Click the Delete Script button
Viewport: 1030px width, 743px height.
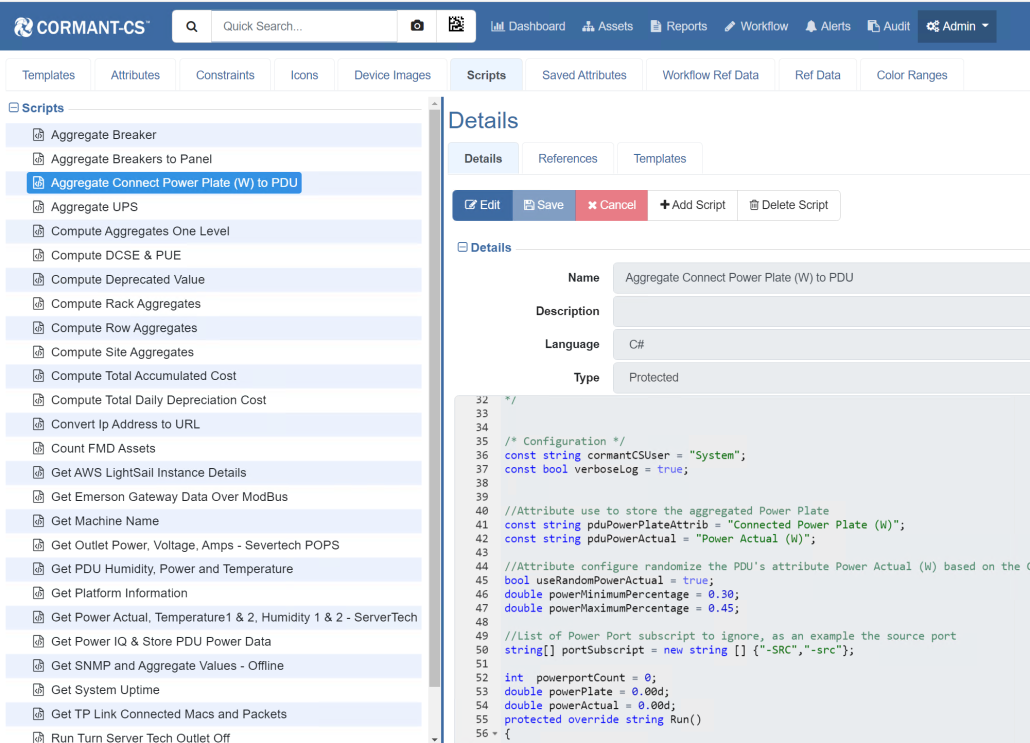(788, 205)
